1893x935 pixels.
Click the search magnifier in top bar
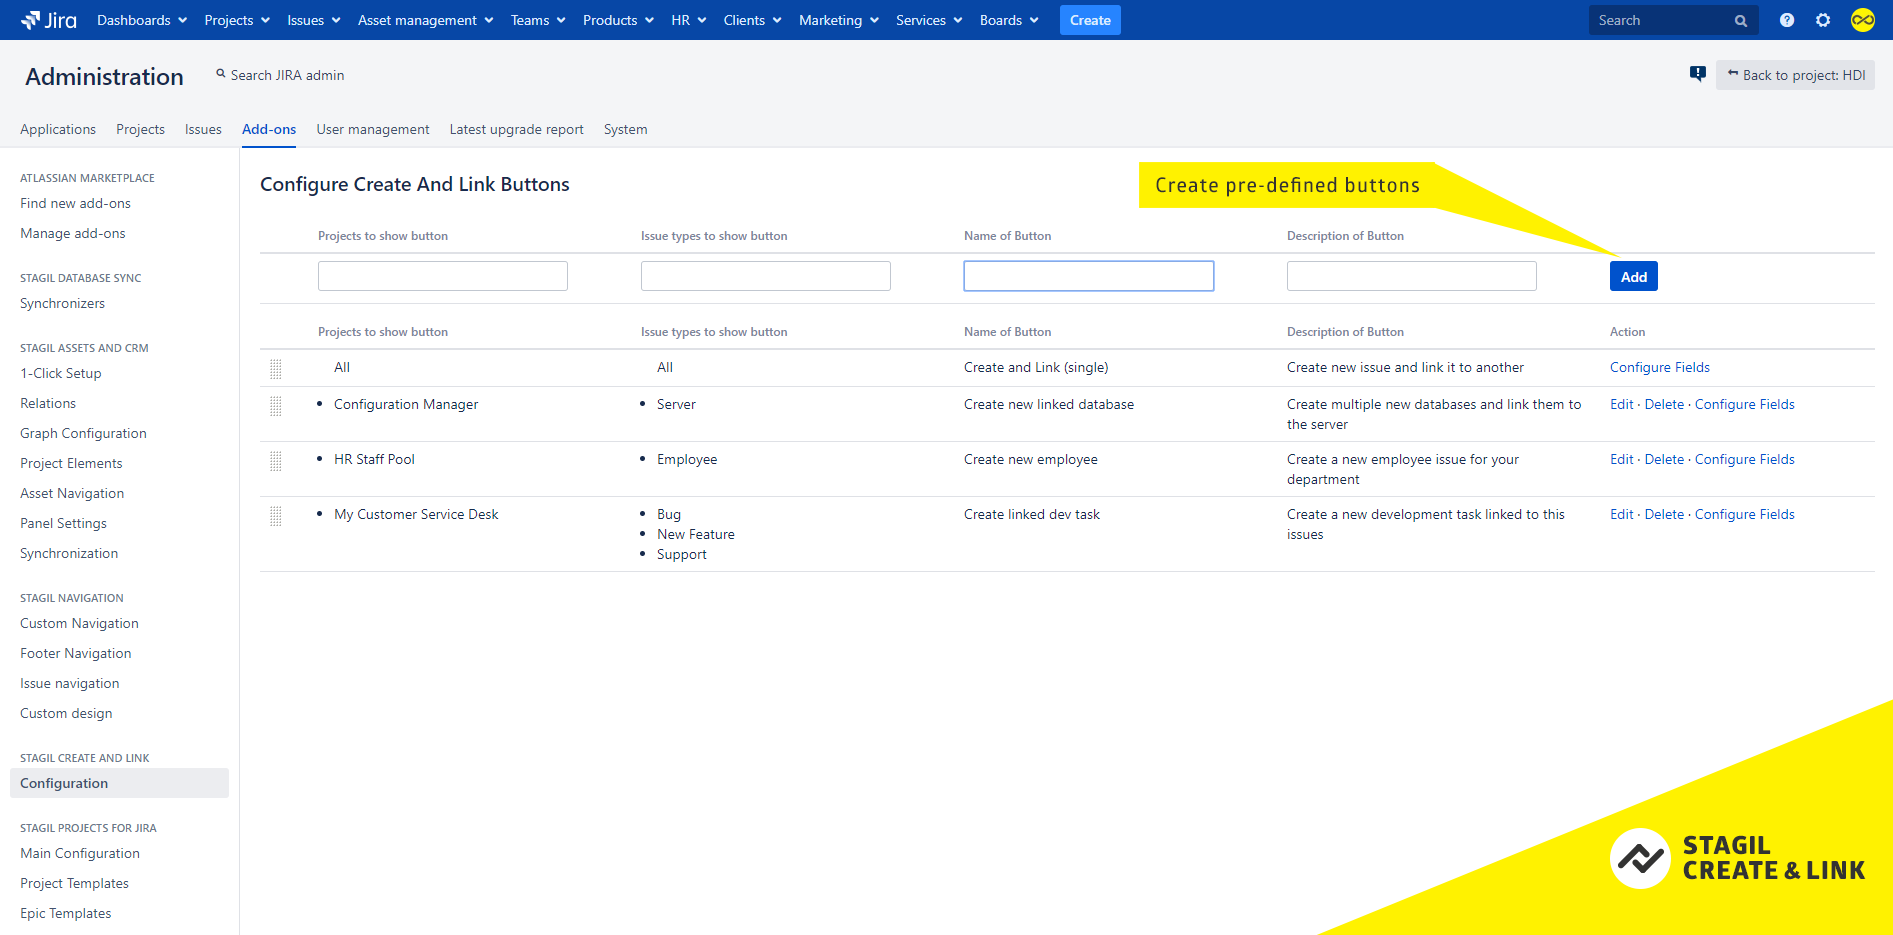click(x=1741, y=21)
